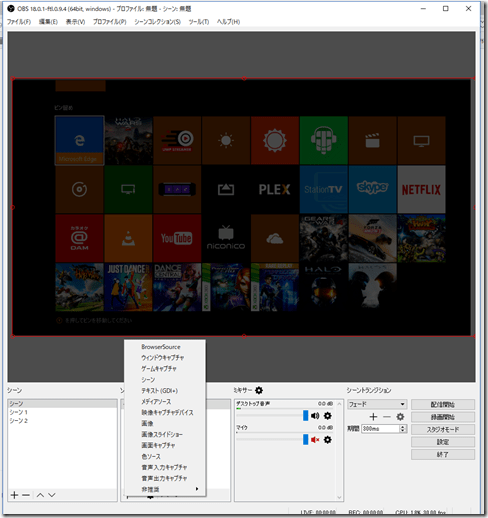The height and width of the screenshot is (518, 488).
Task: Click the マイク volume slider handle
Action: click(x=306, y=440)
